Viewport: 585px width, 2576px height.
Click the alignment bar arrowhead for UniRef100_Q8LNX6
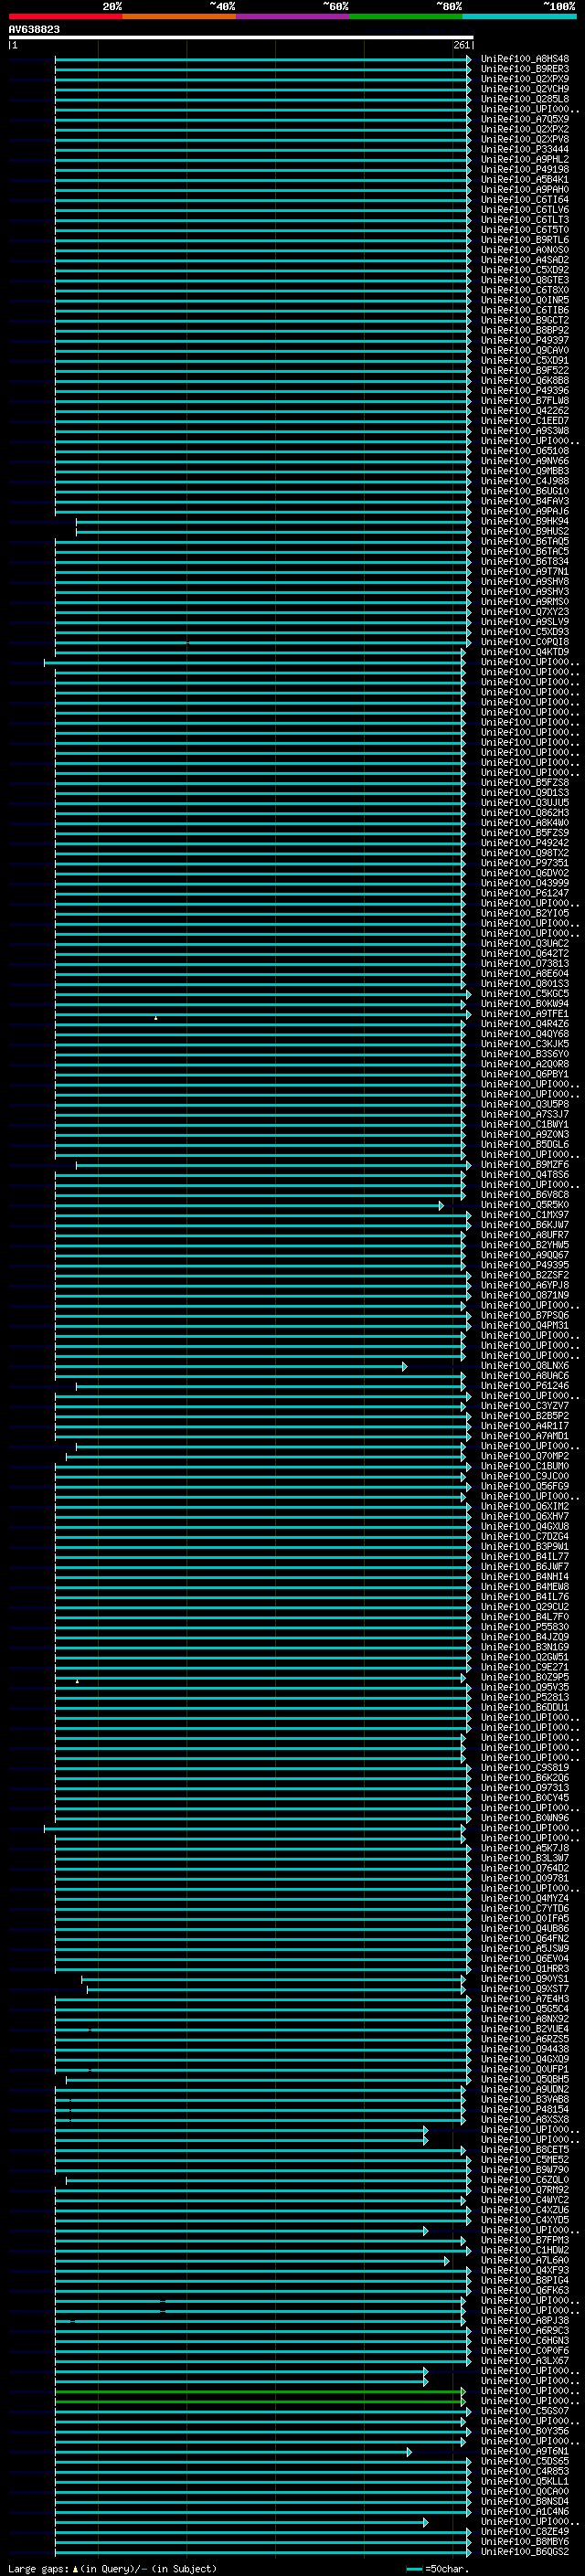pyautogui.click(x=405, y=1366)
